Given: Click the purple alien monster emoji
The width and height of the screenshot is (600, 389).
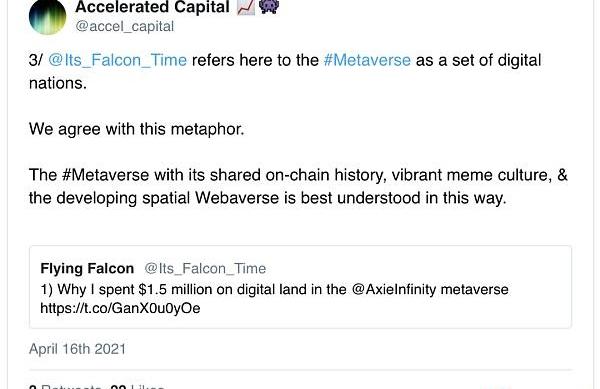Looking at the screenshot, I should click(269, 7).
